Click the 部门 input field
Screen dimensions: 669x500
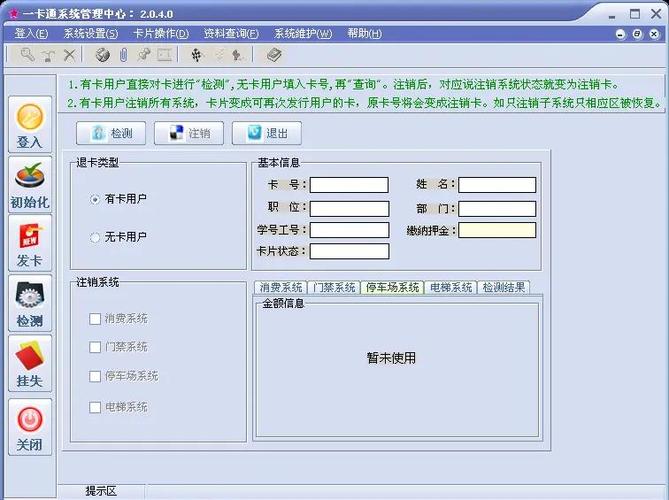tap(497, 209)
